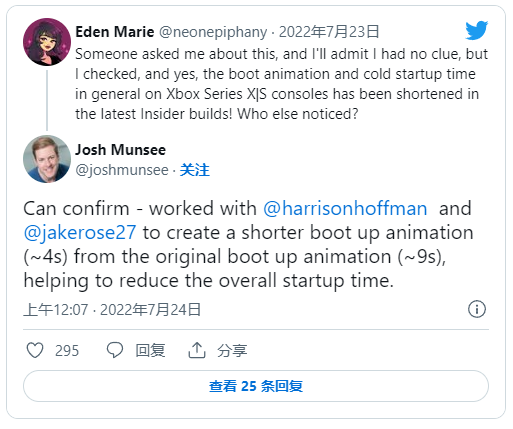The height and width of the screenshot is (429, 513).
Task: Follow Josh Munsee via 关注 link
Action: pyautogui.click(x=195, y=170)
